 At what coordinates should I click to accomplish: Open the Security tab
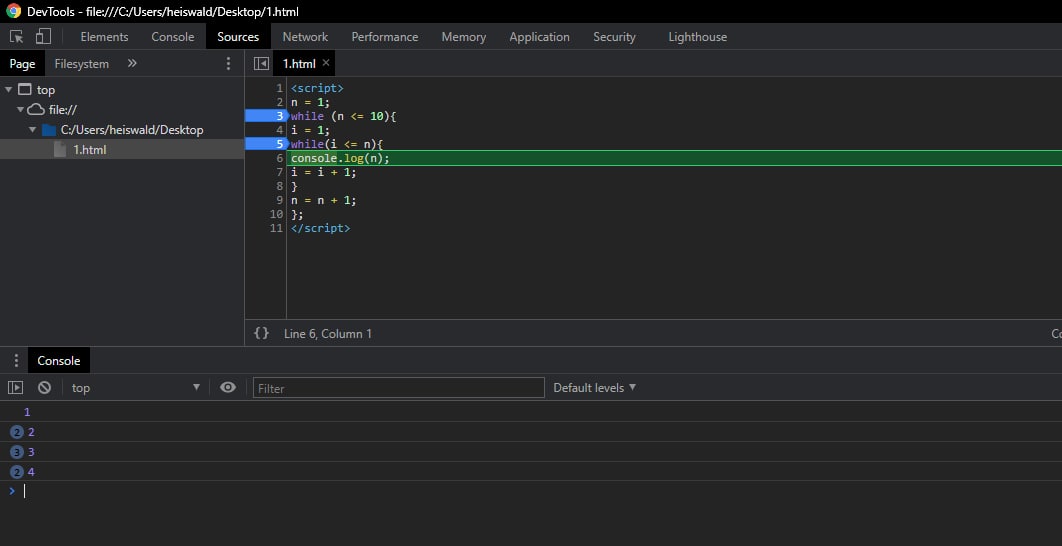pyautogui.click(x=614, y=37)
